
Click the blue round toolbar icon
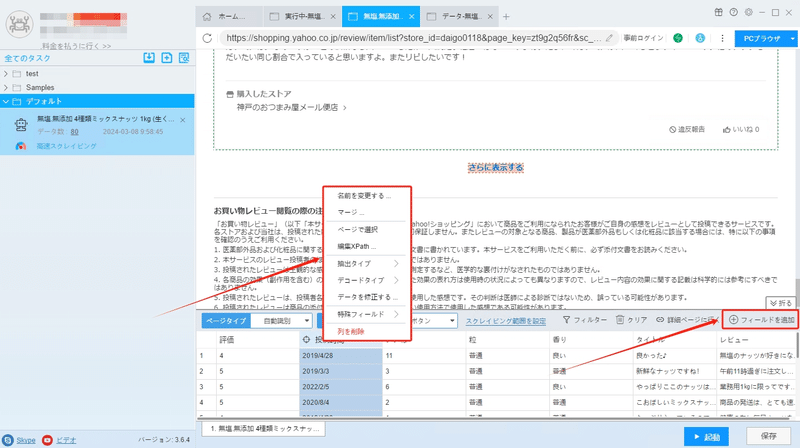tap(701, 38)
